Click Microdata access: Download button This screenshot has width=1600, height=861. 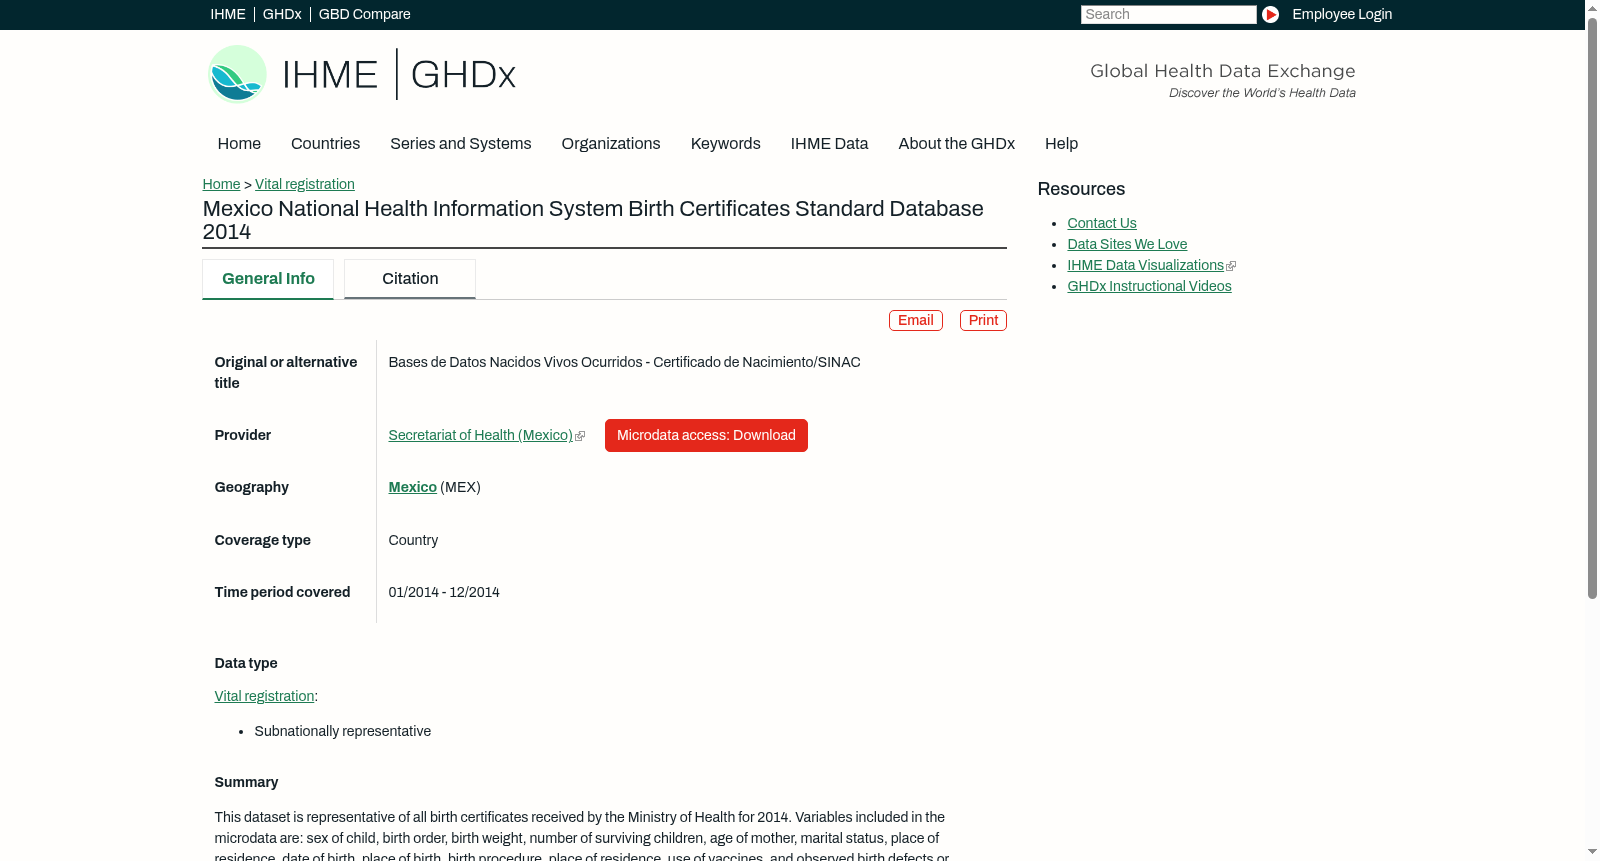[706, 435]
